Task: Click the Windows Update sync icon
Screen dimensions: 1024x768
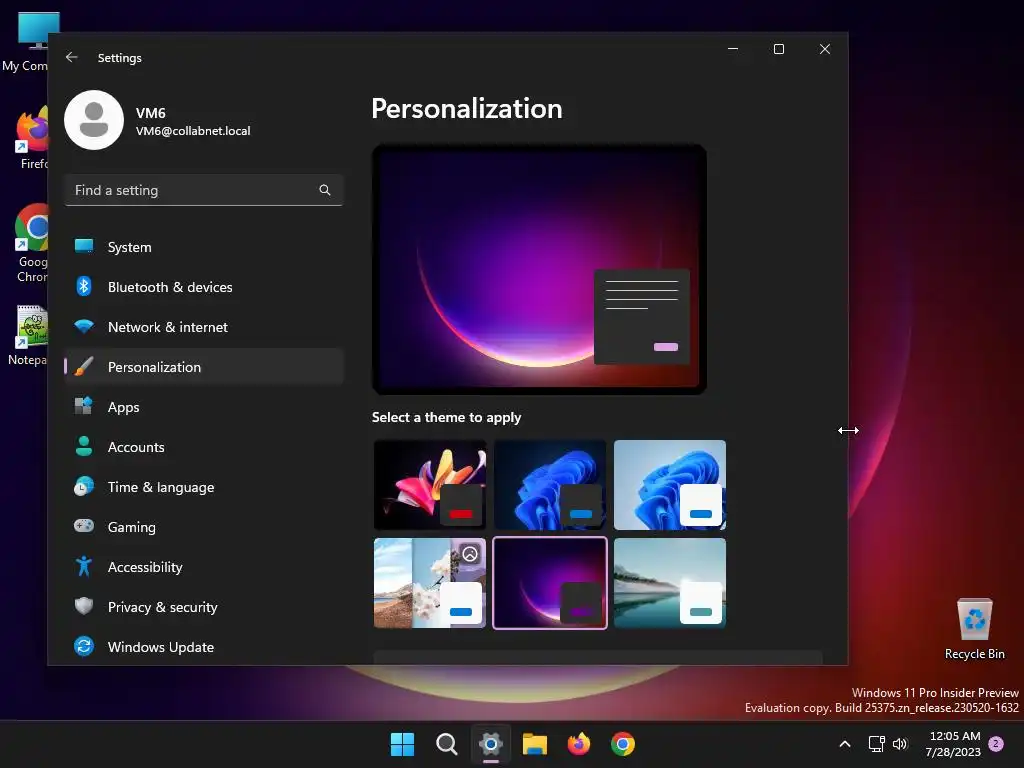Action: point(84,647)
